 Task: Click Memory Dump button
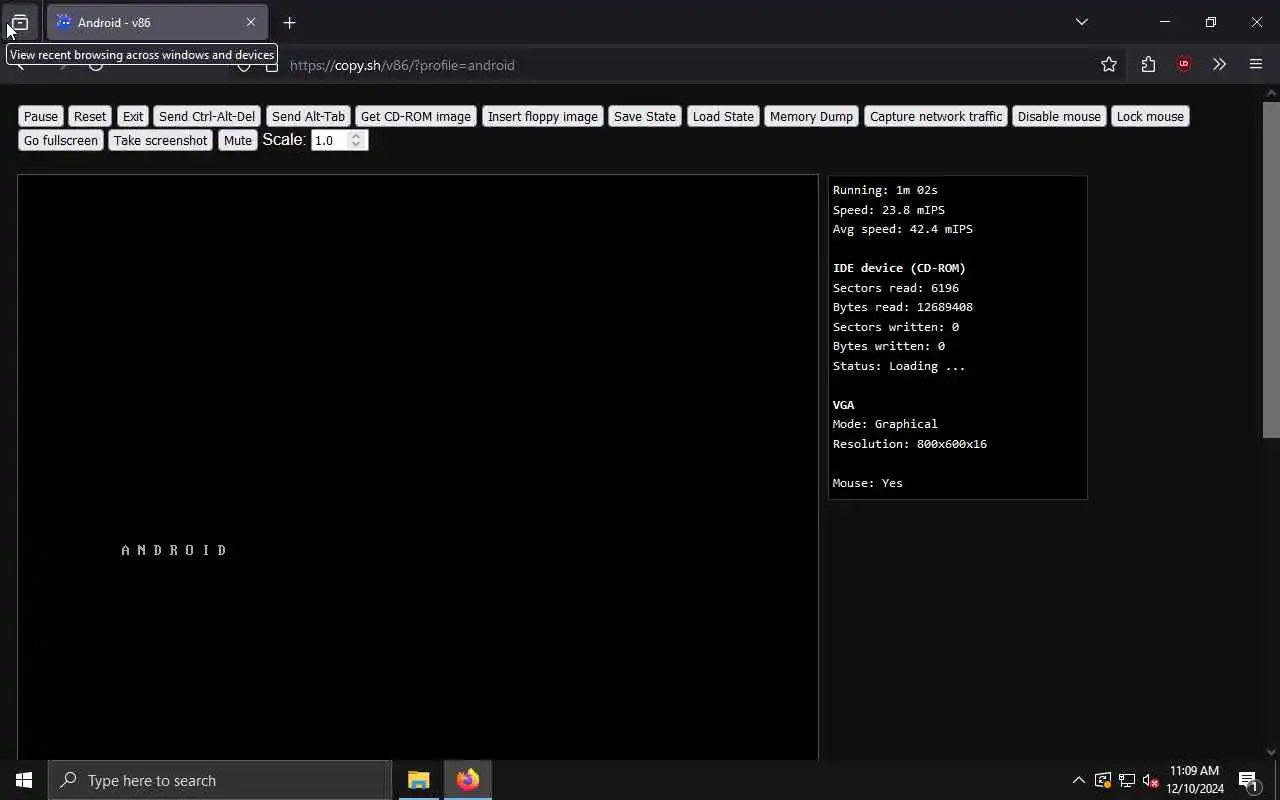[x=811, y=116]
